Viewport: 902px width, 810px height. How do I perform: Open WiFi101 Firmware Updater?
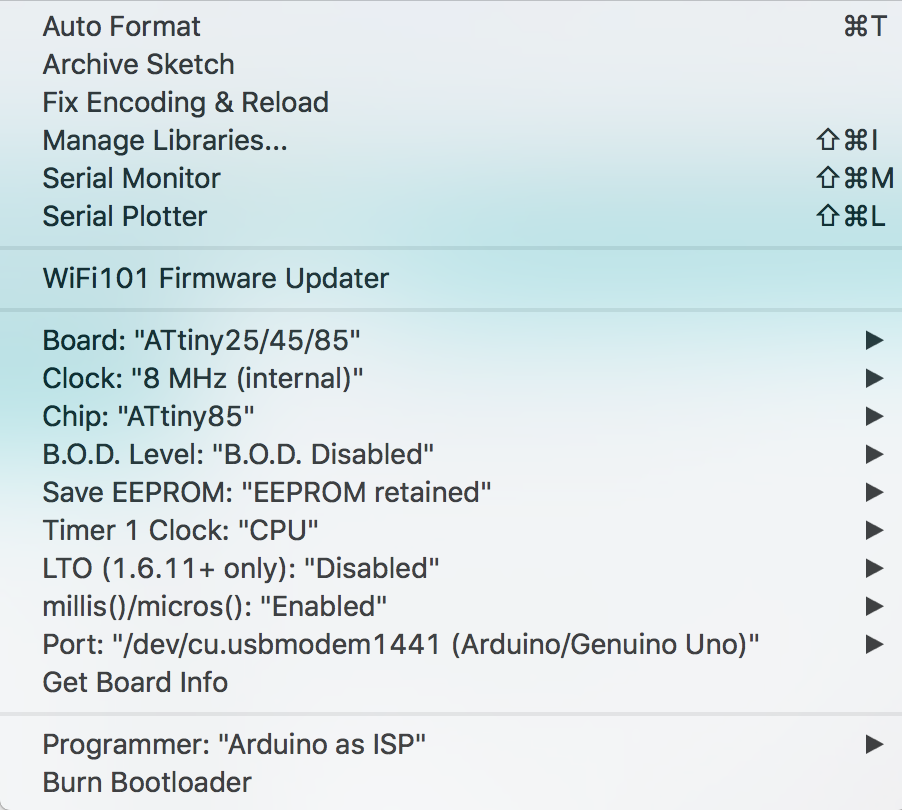pos(215,278)
